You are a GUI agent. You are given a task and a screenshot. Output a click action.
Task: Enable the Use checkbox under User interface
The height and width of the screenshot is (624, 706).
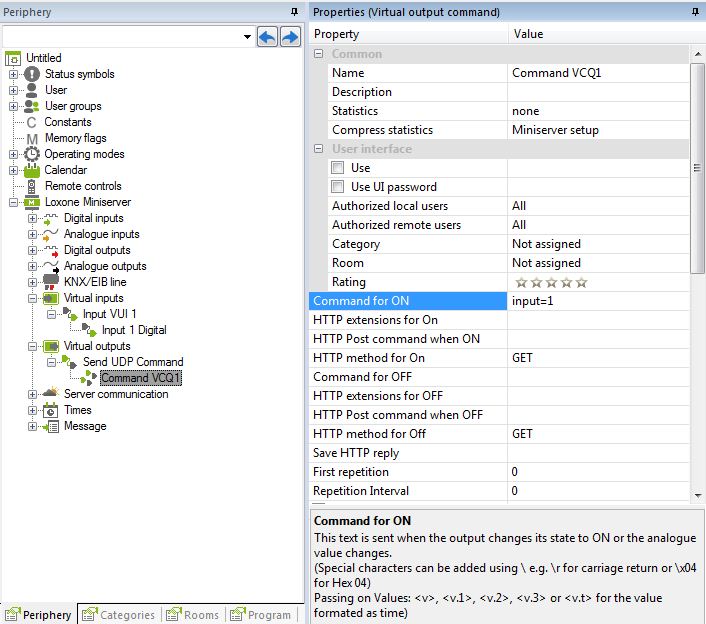337,168
